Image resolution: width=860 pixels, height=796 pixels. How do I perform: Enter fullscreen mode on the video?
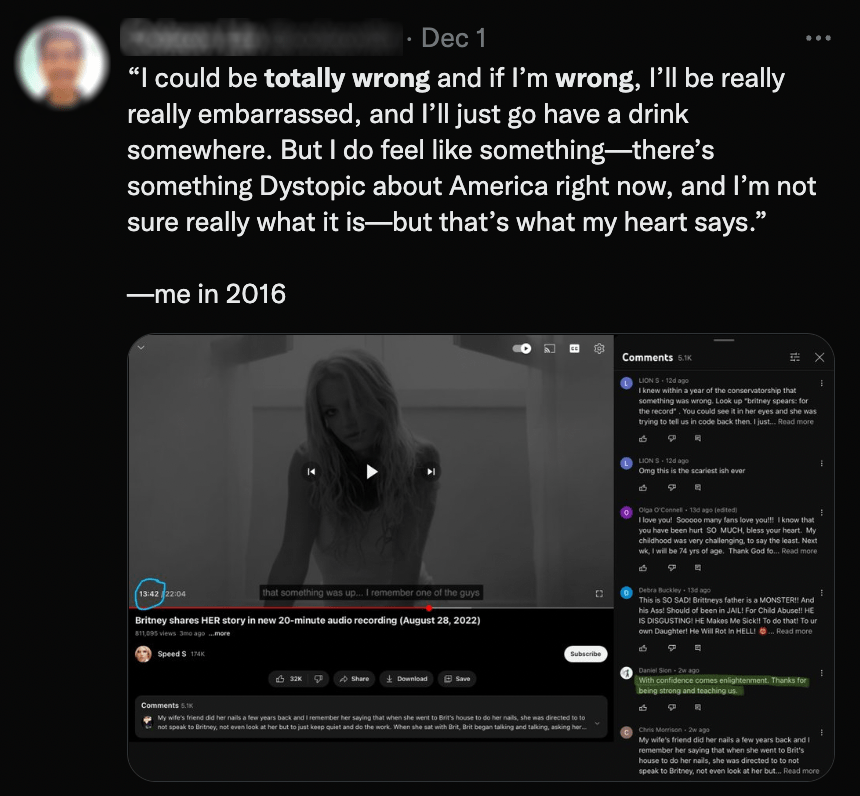(x=599, y=594)
